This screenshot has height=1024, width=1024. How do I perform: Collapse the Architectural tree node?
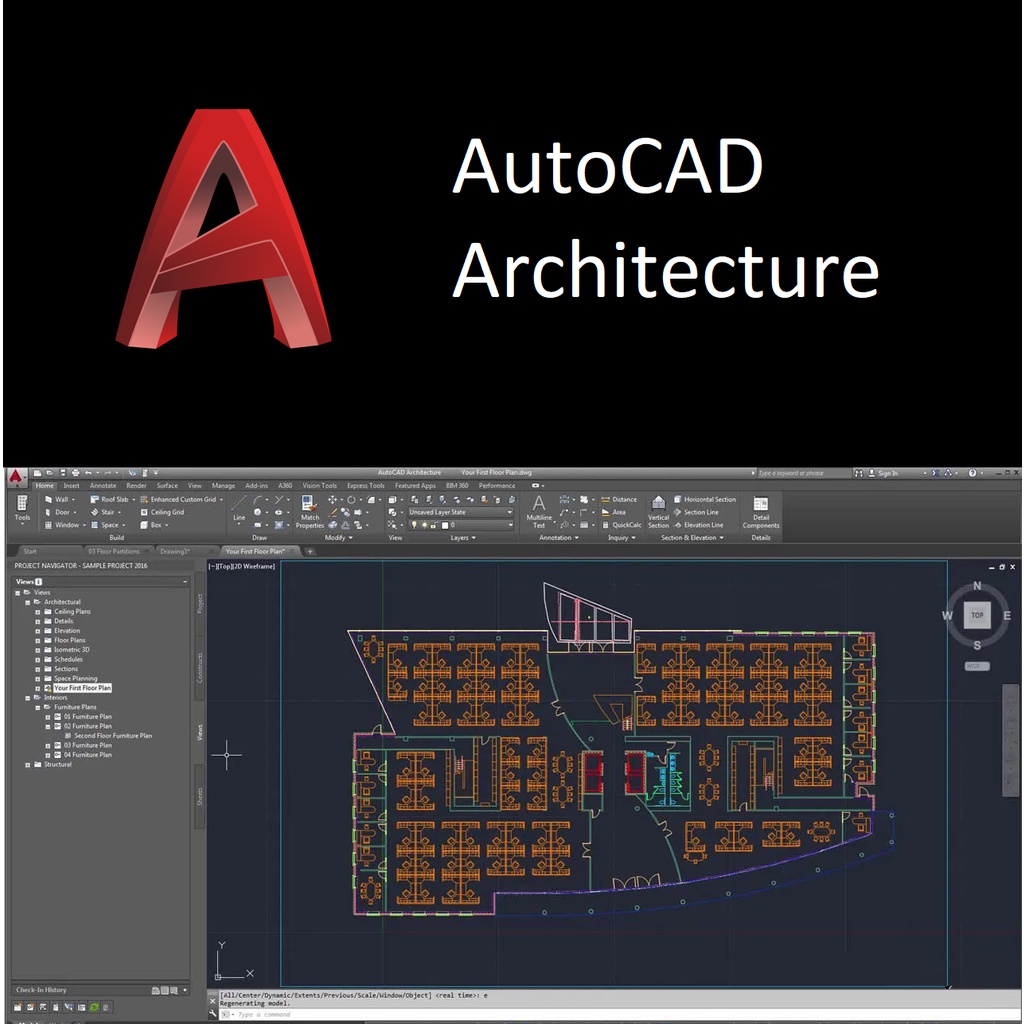[x=28, y=602]
